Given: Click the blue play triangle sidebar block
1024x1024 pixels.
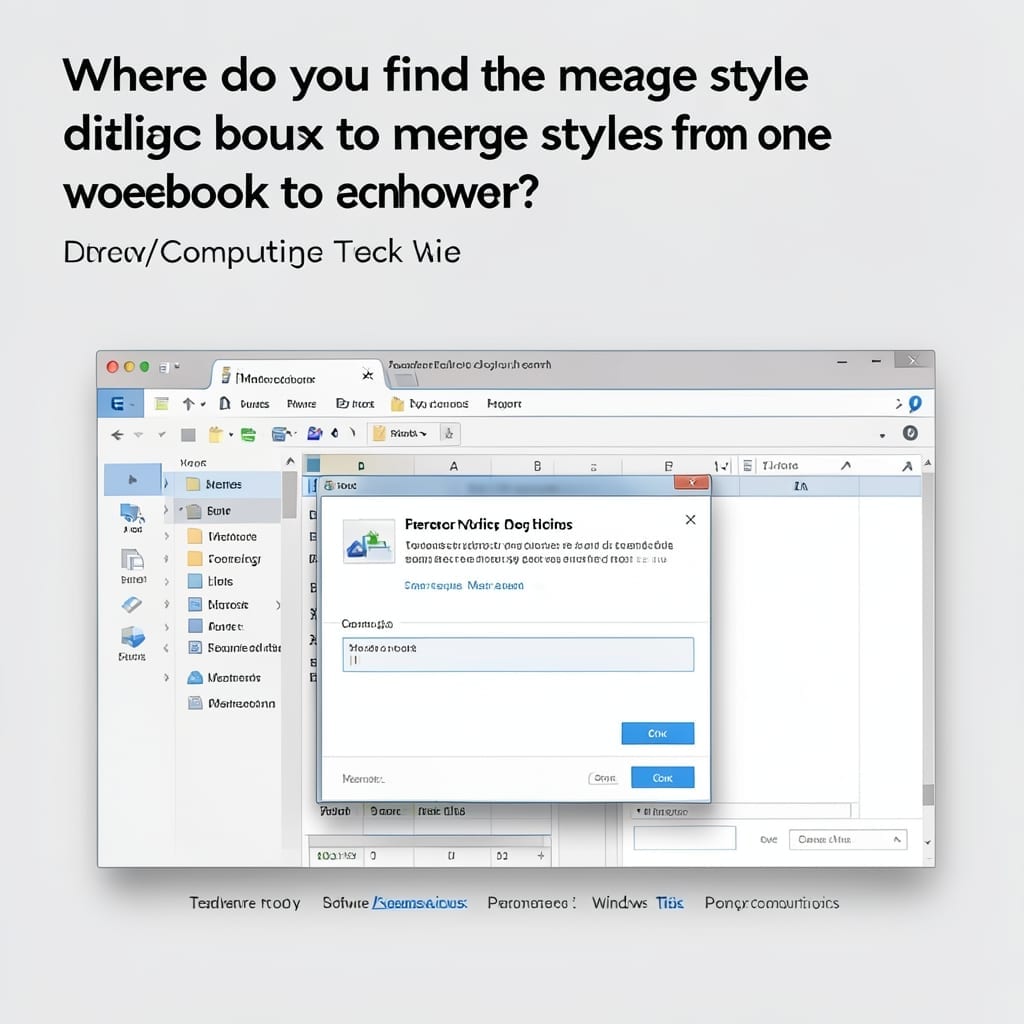Looking at the screenshot, I should click(x=133, y=480).
